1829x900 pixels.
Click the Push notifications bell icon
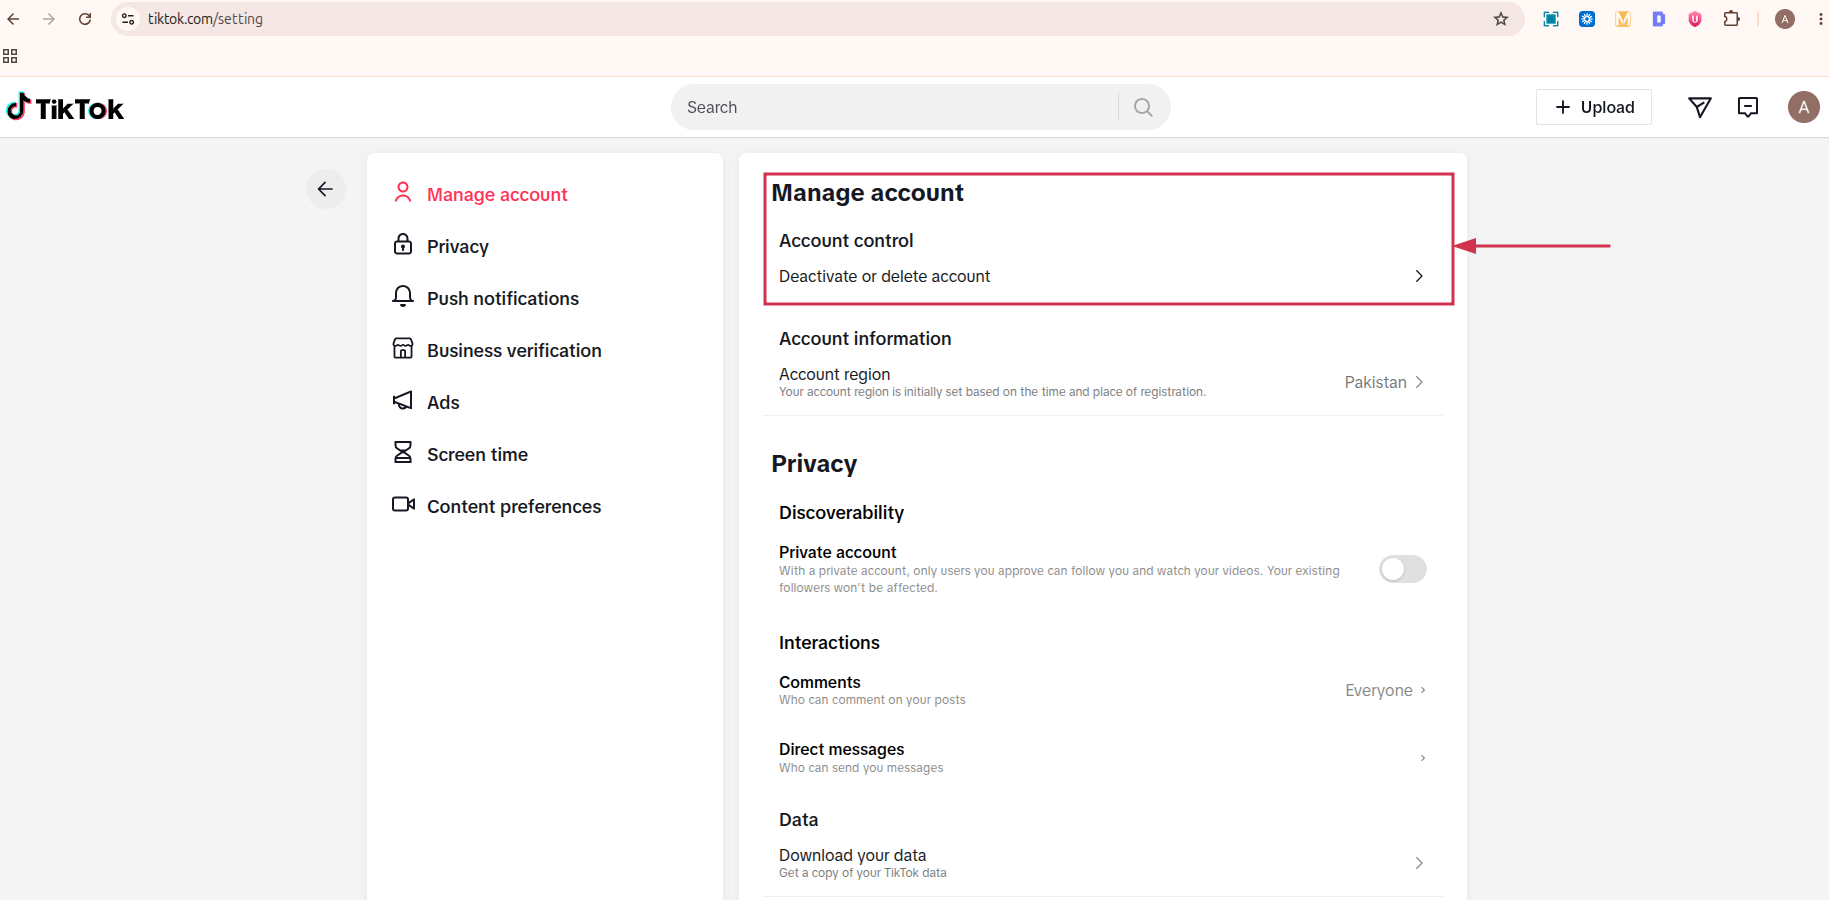coord(403,296)
